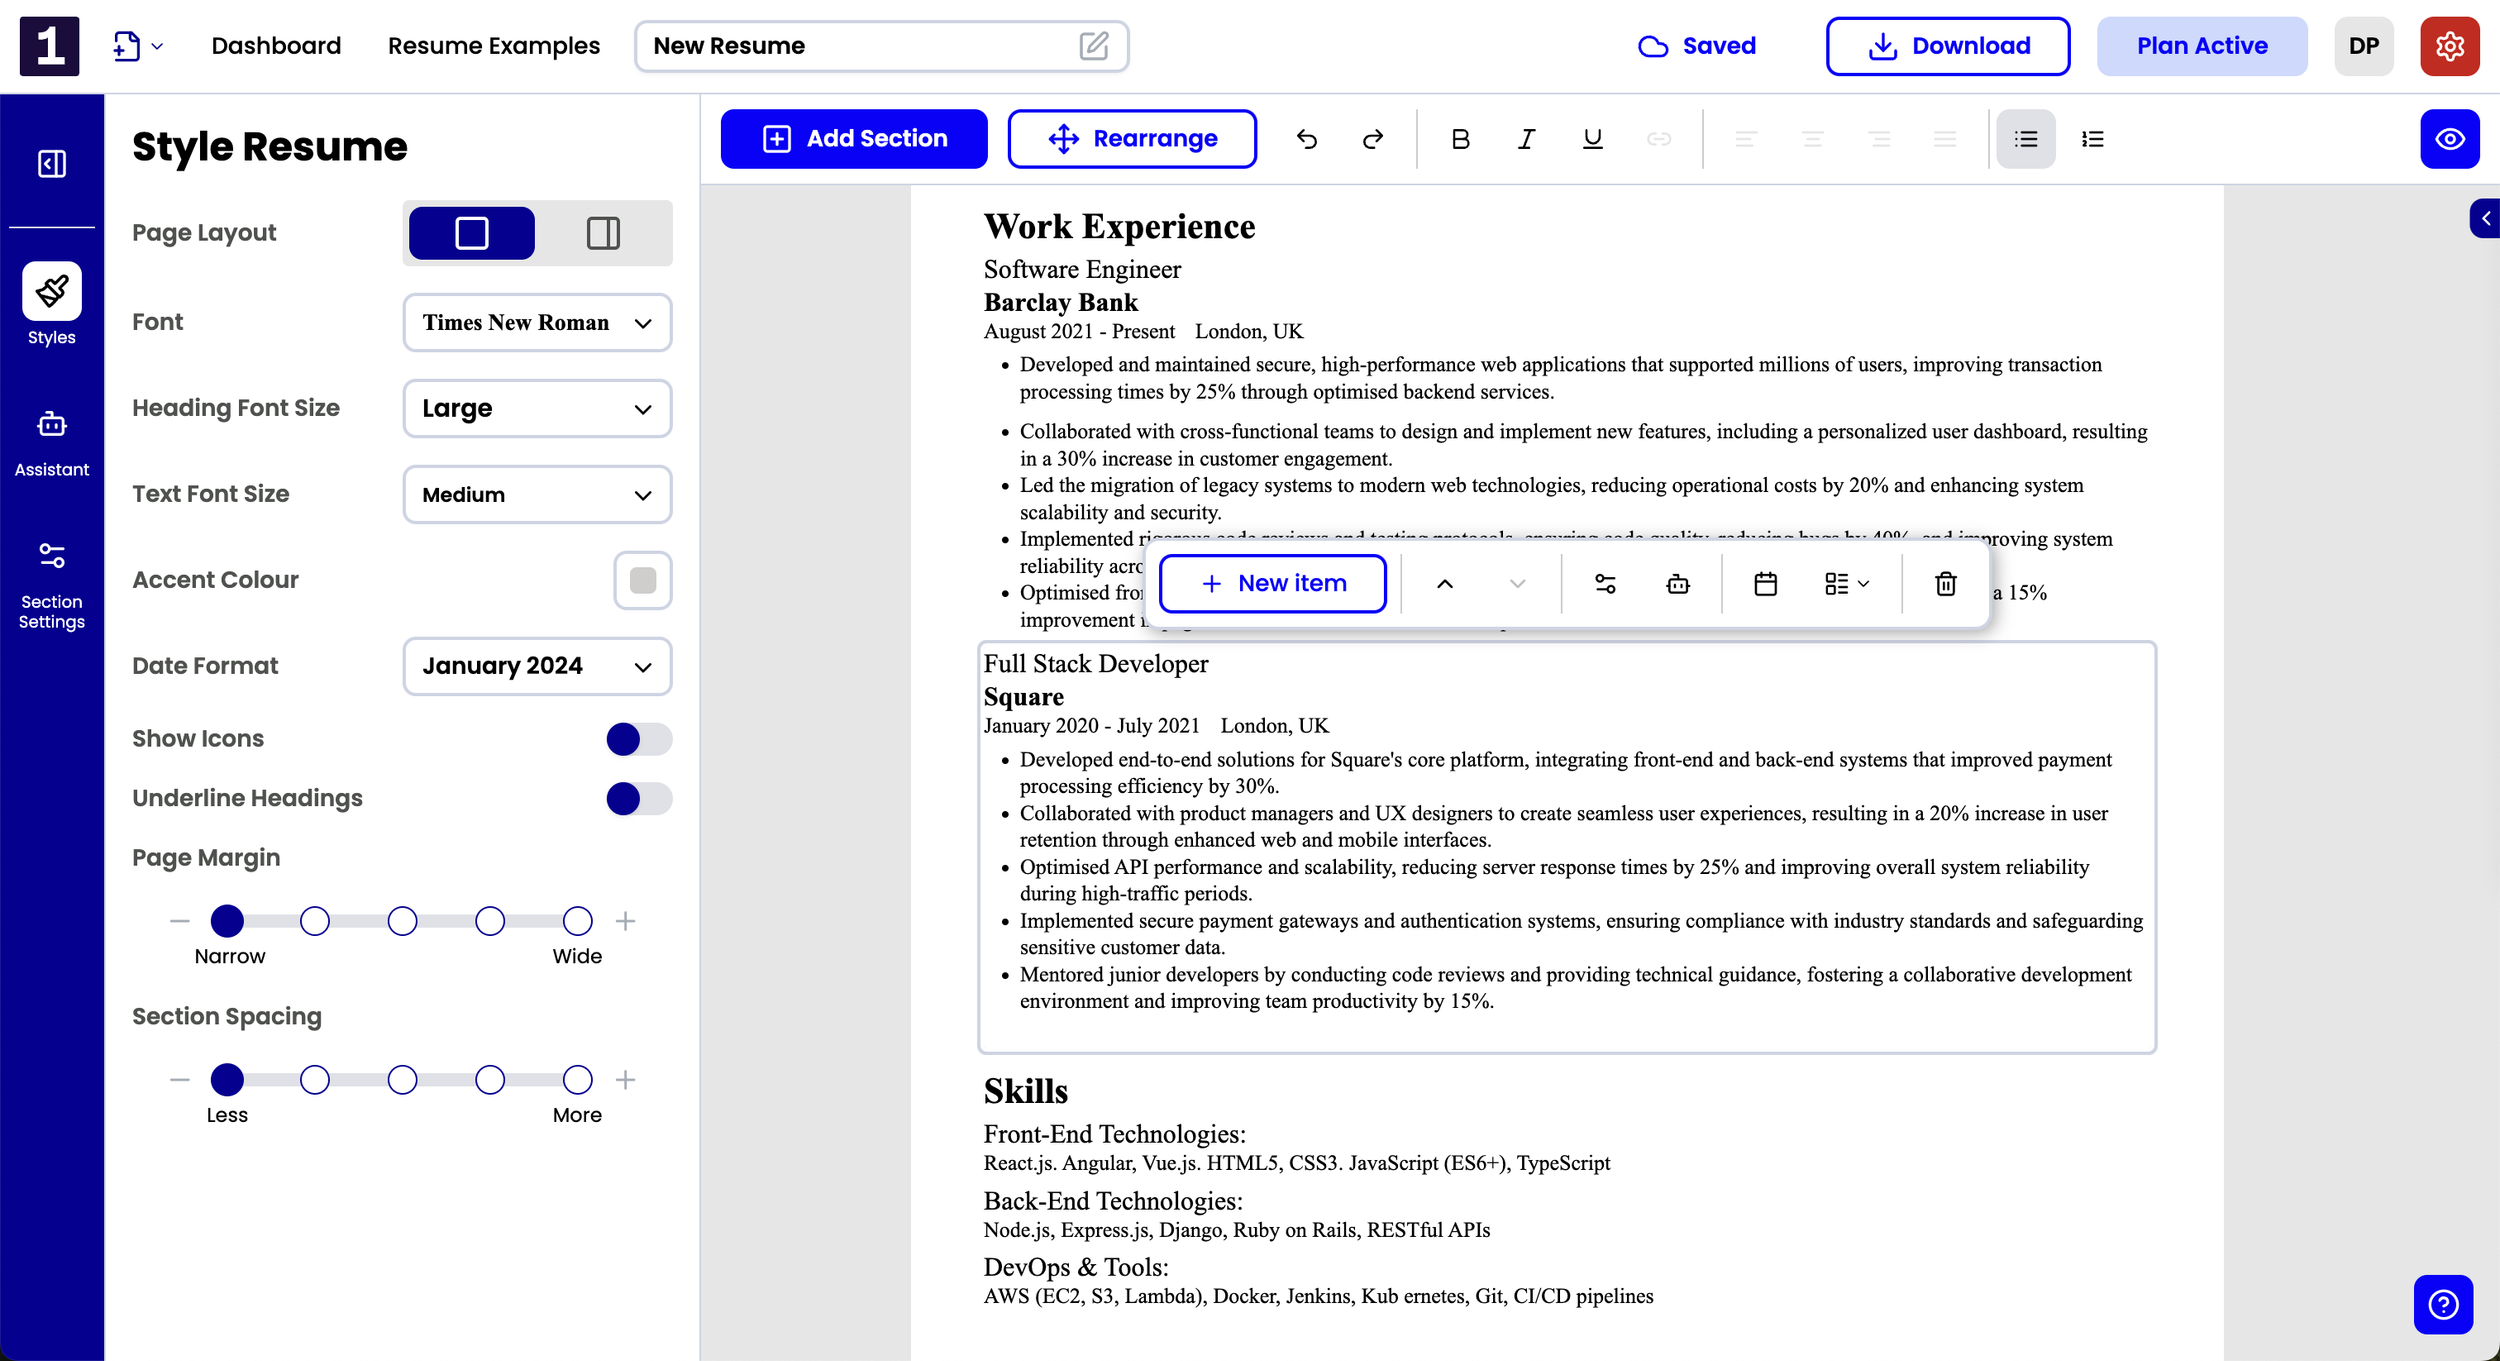Open the new document icon menu

point(138,46)
